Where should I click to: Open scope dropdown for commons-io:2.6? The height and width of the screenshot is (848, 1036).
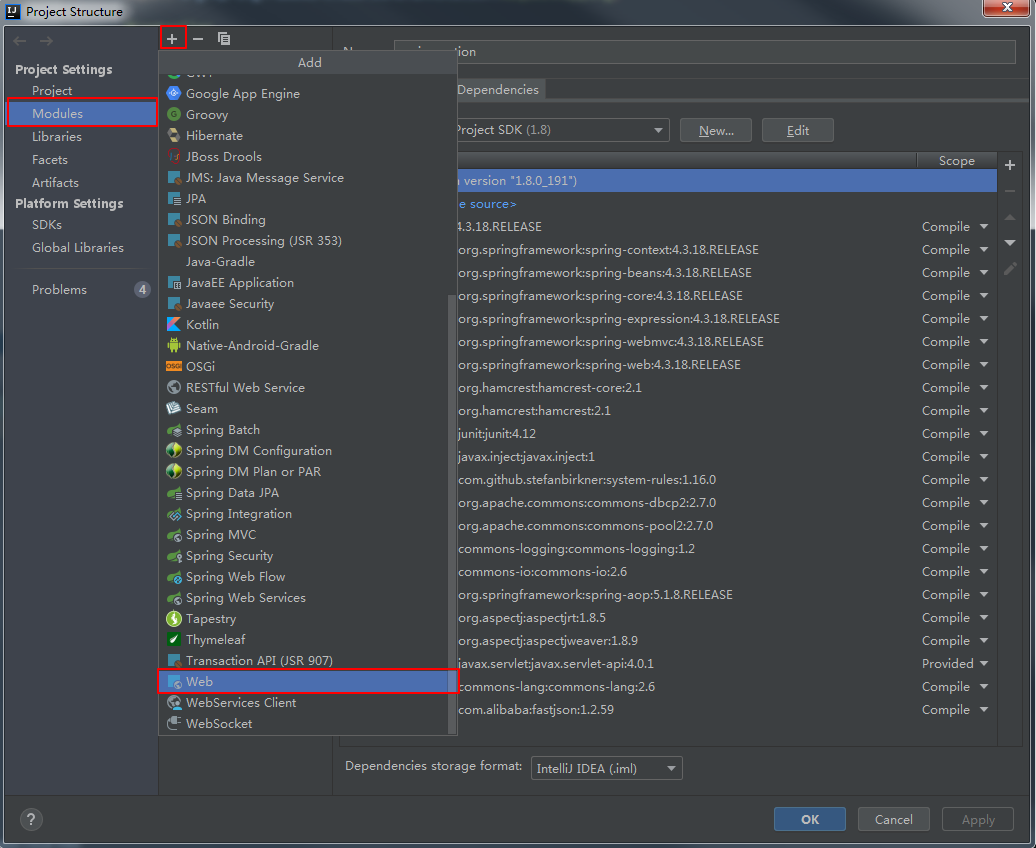[984, 572]
